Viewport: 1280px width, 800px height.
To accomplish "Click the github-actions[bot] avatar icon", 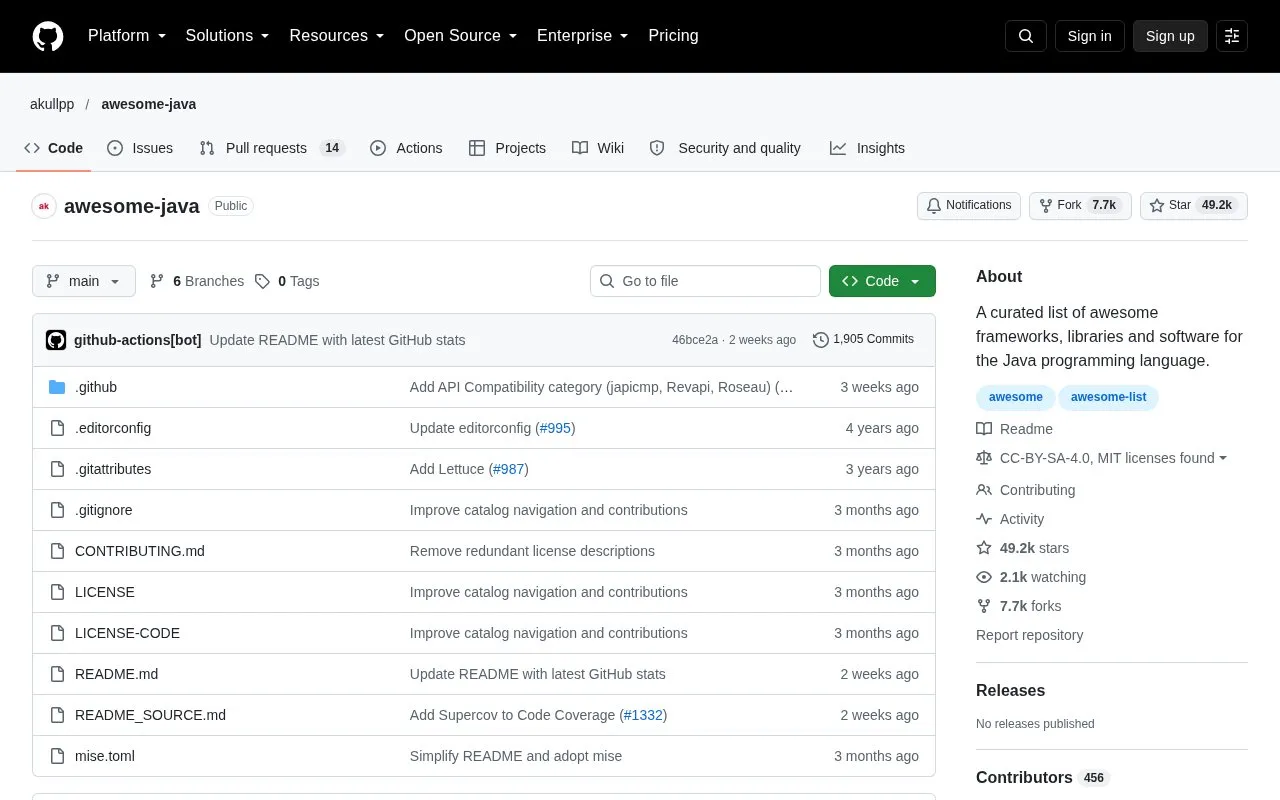I will click(56, 340).
